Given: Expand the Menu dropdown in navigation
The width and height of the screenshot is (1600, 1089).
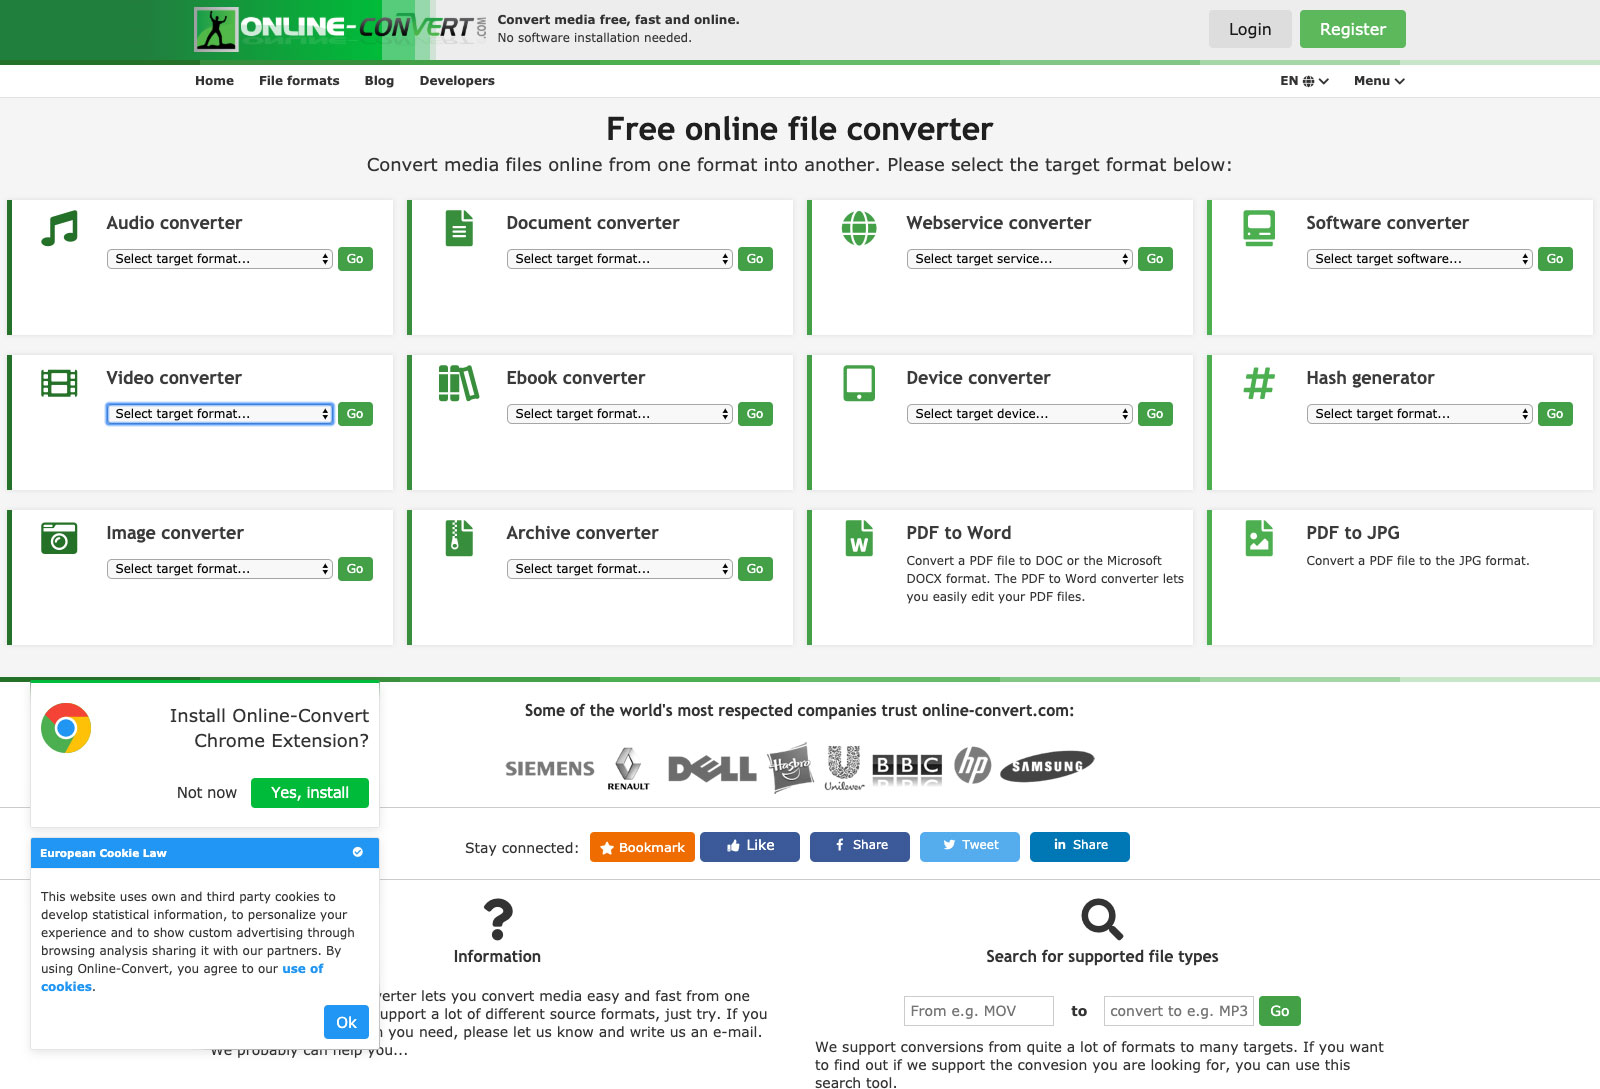Looking at the screenshot, I should pyautogui.click(x=1379, y=81).
